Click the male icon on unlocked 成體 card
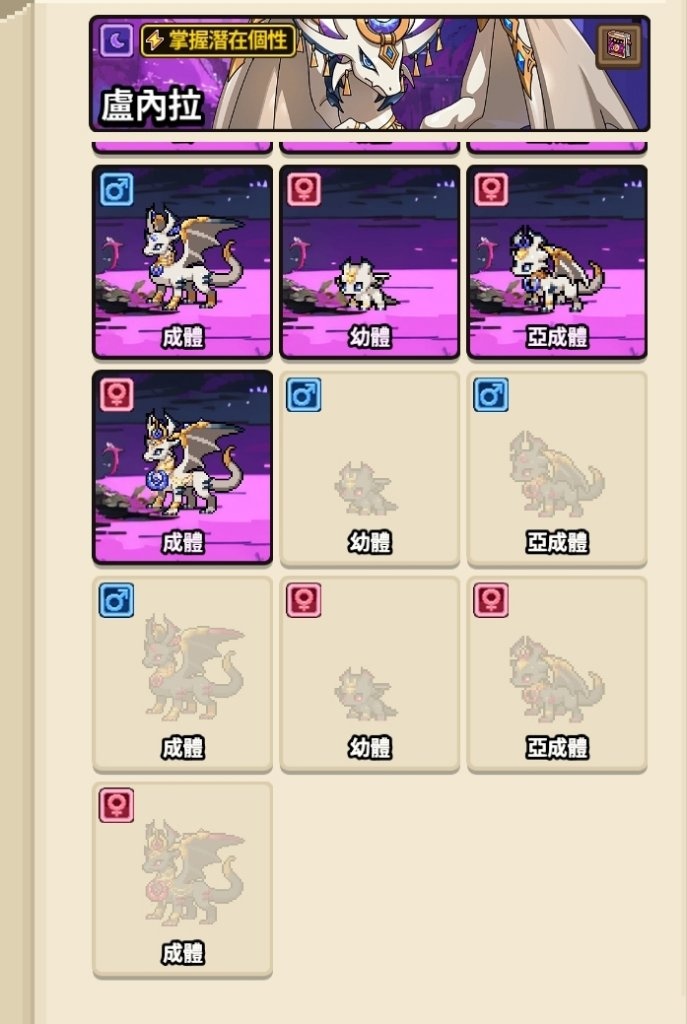This screenshot has height=1024, width=687. click(117, 189)
